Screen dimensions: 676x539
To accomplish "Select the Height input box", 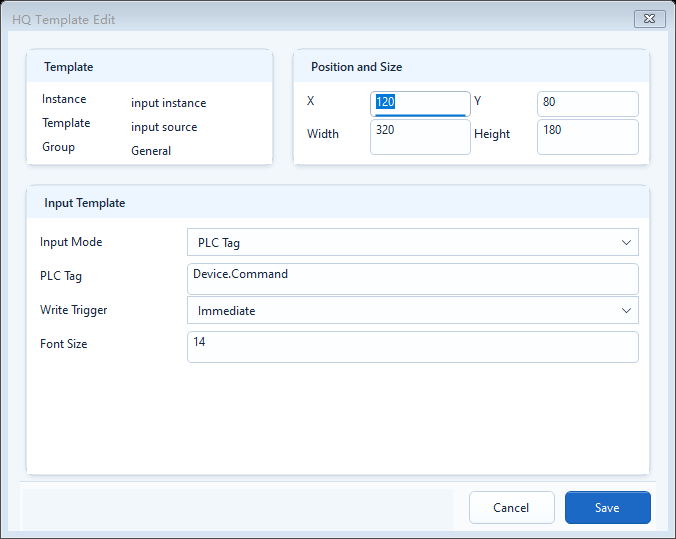I will tap(587, 137).
